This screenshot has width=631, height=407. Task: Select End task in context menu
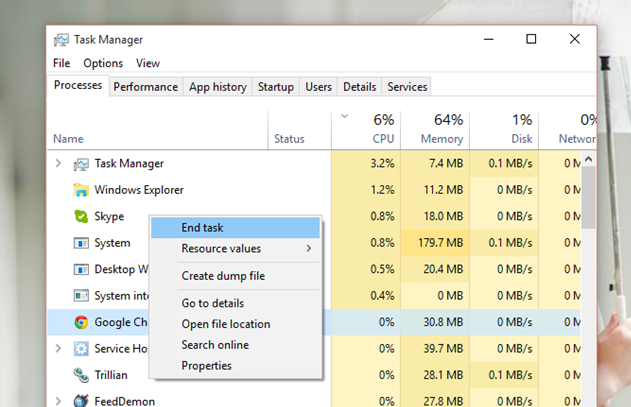click(x=235, y=228)
